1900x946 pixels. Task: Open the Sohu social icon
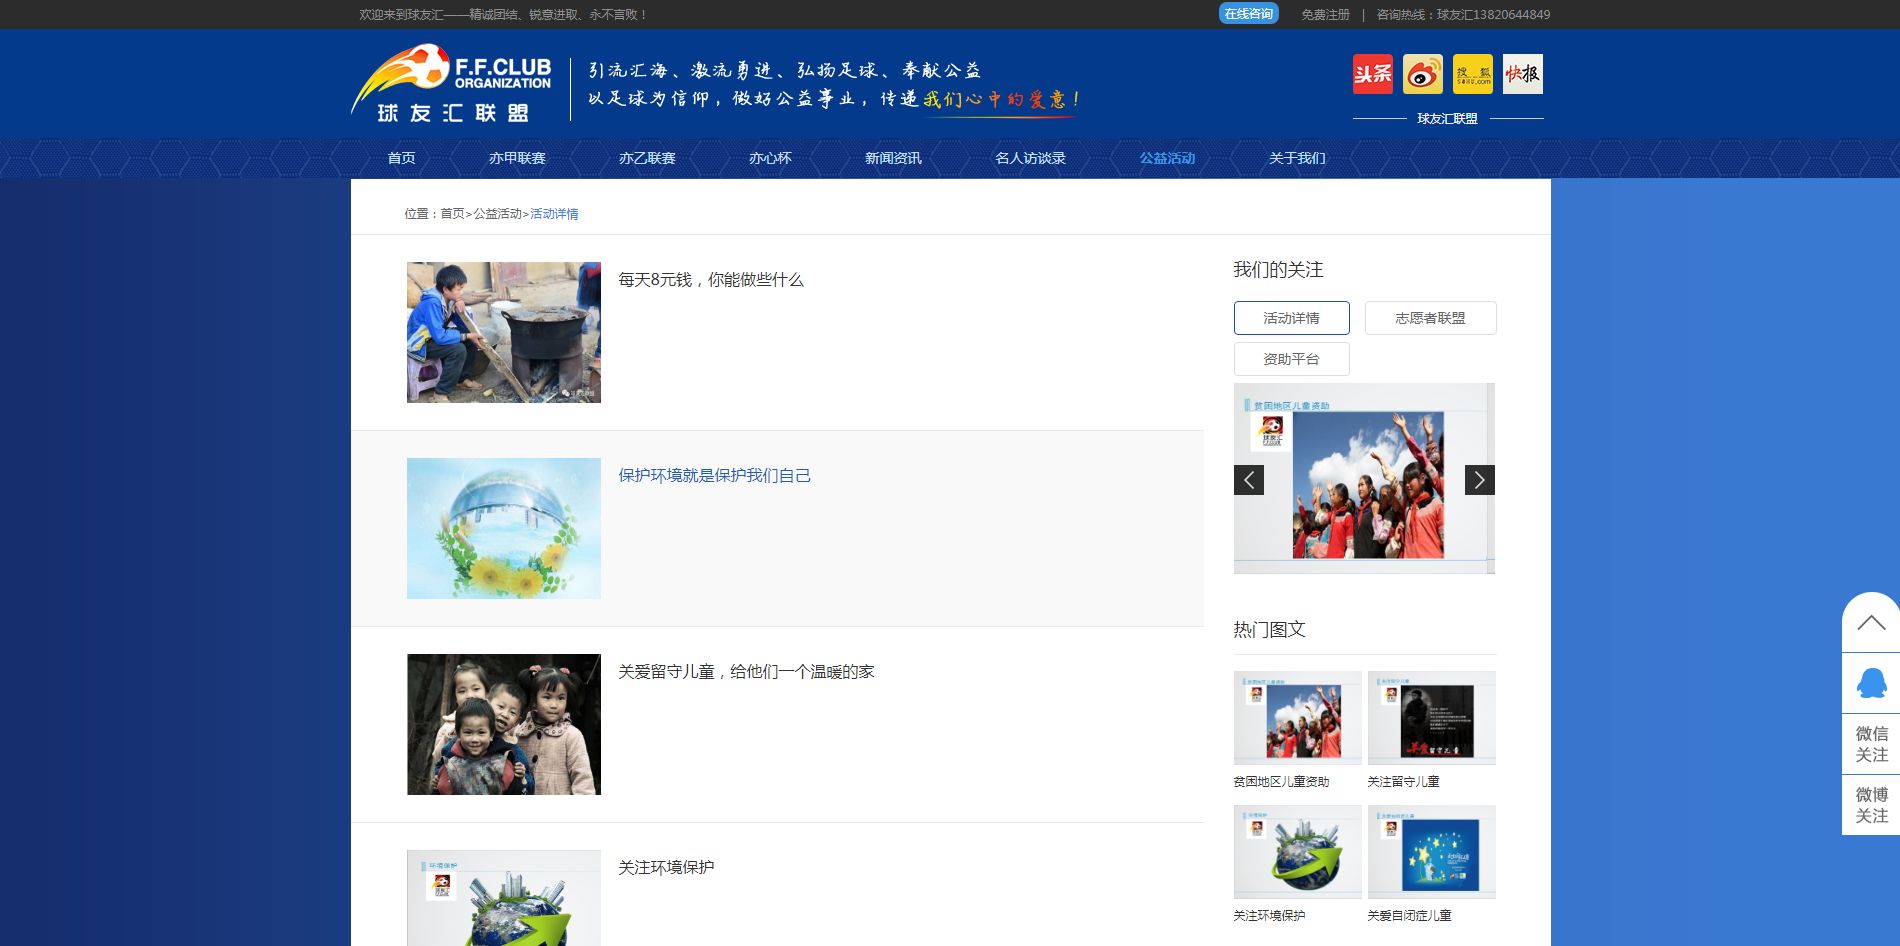(x=1472, y=74)
